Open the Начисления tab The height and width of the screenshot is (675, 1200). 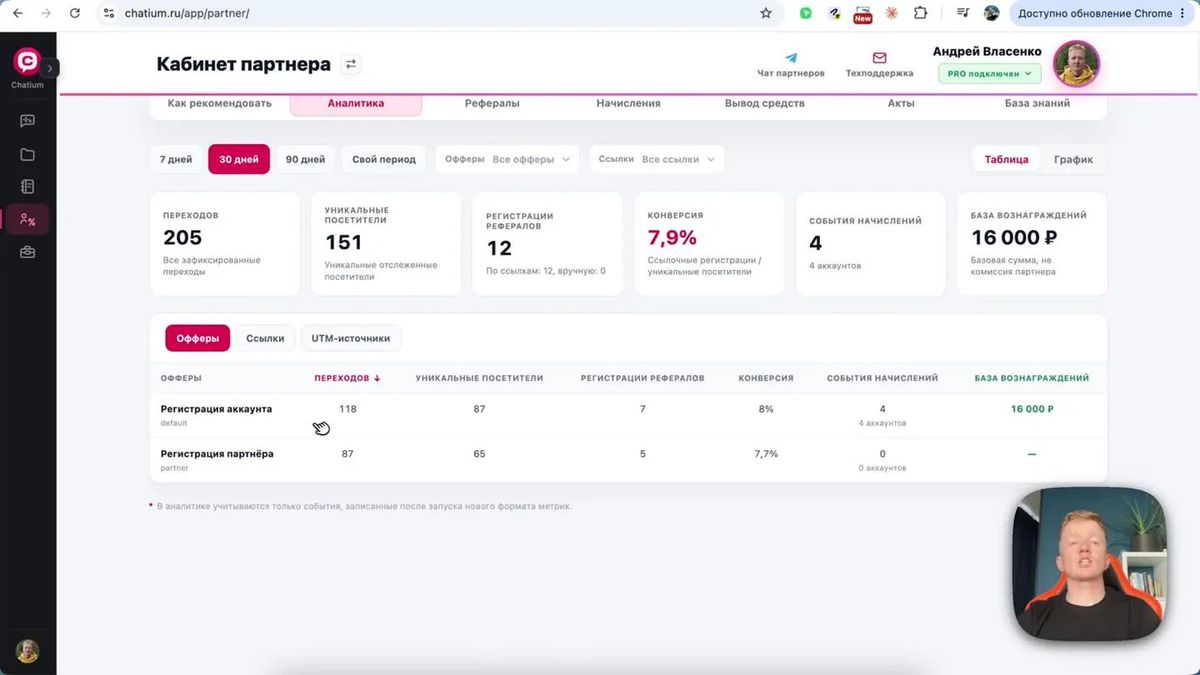click(628, 103)
